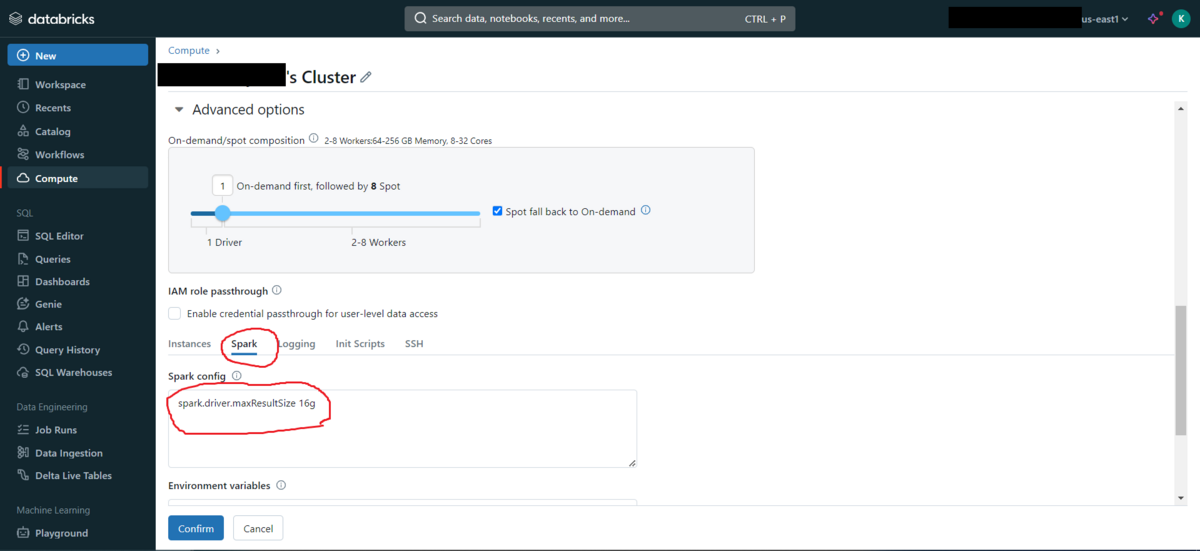This screenshot has height=551, width=1200.
Task: Click the Confirm button
Action: click(x=196, y=528)
